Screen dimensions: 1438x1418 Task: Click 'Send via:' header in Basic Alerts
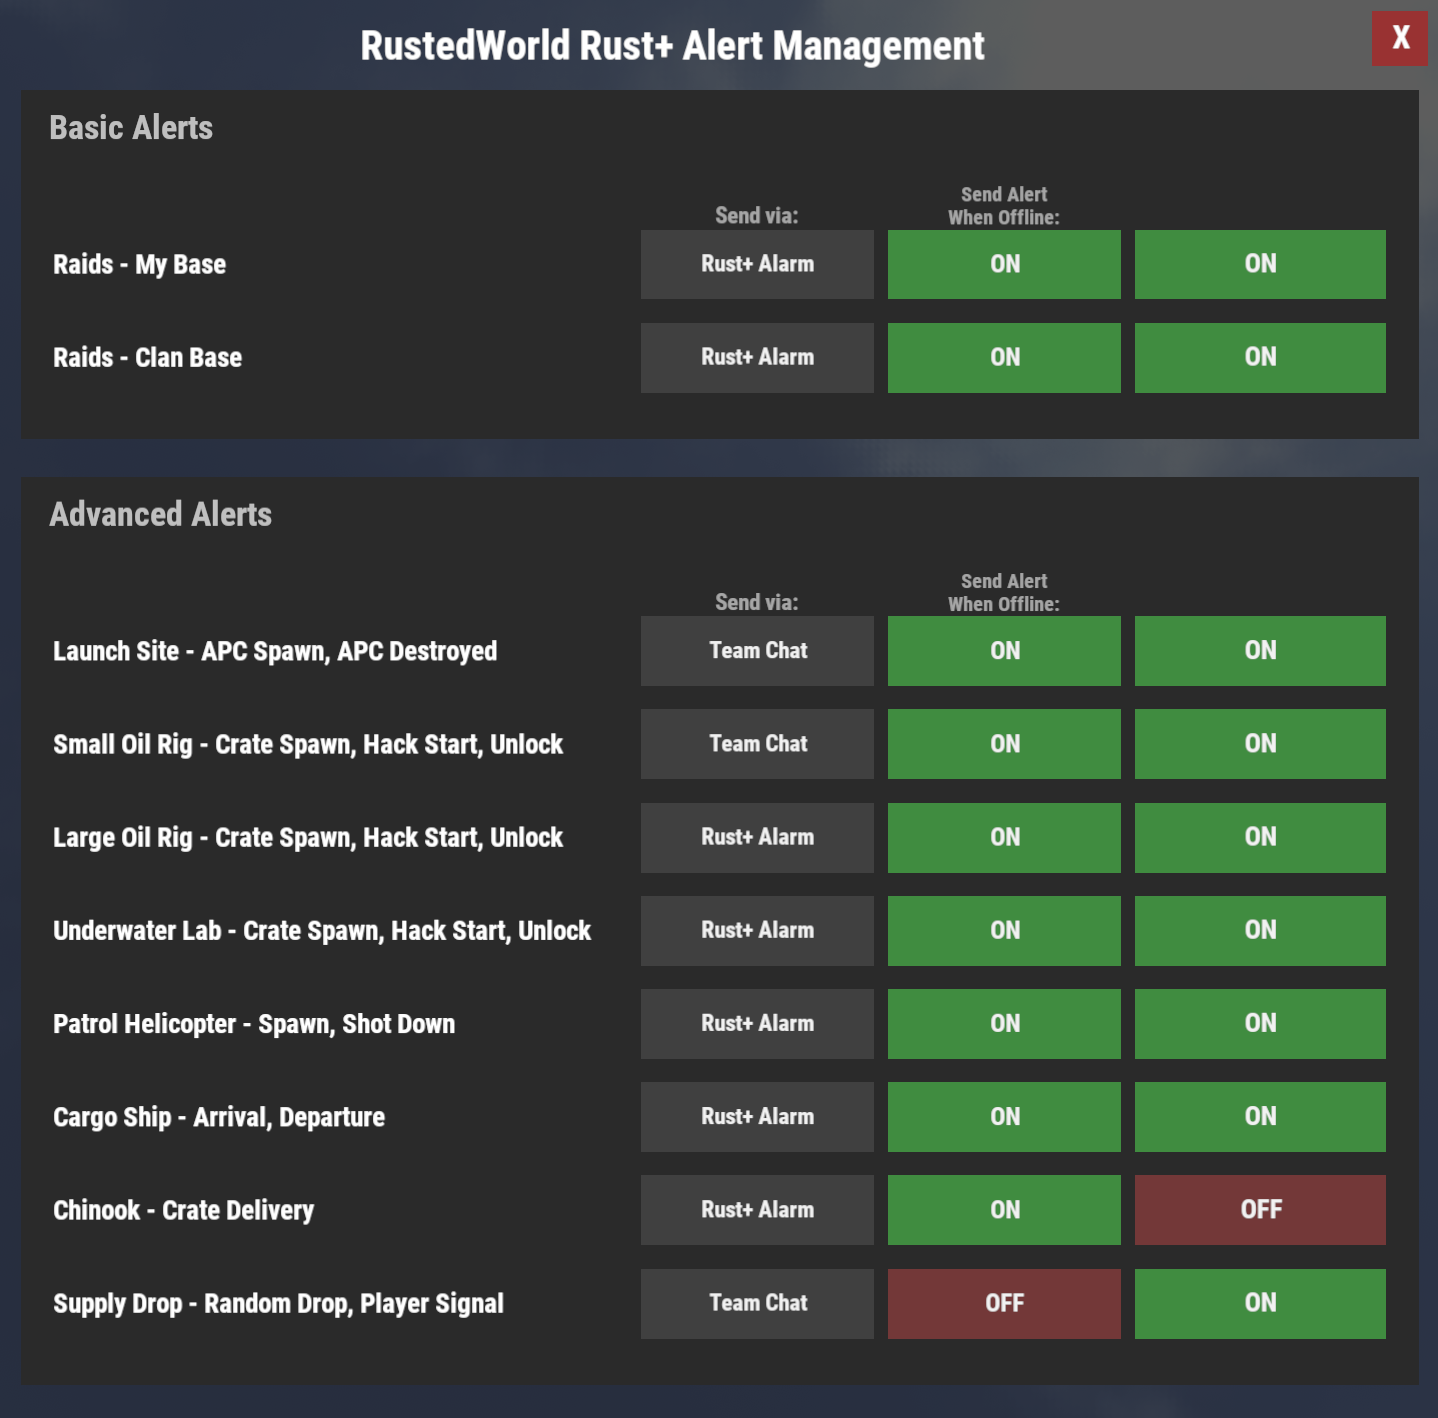(x=757, y=215)
